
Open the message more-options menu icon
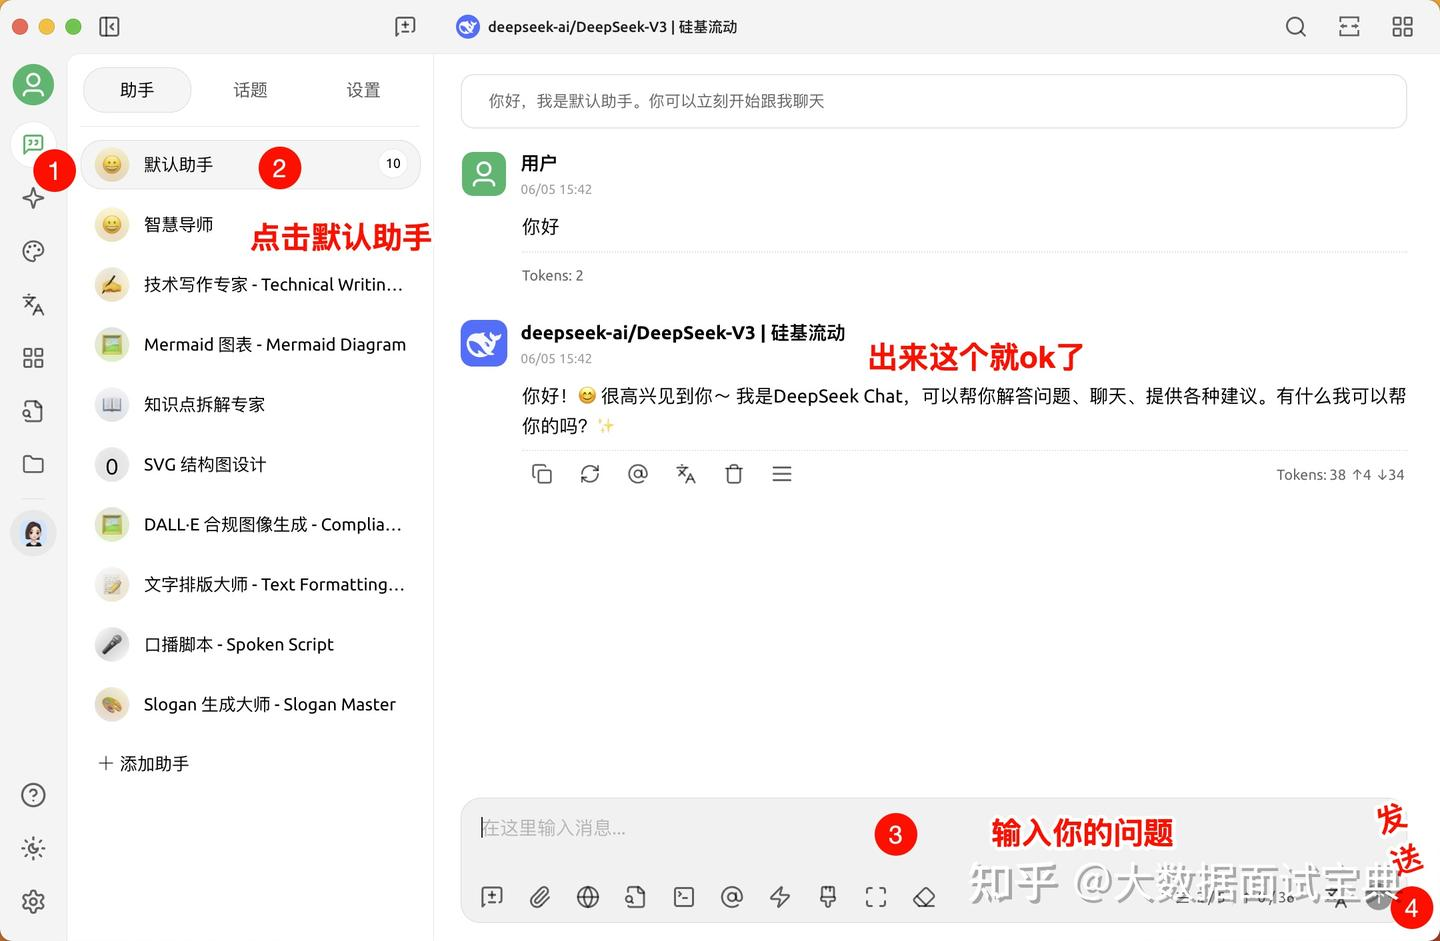coord(782,474)
